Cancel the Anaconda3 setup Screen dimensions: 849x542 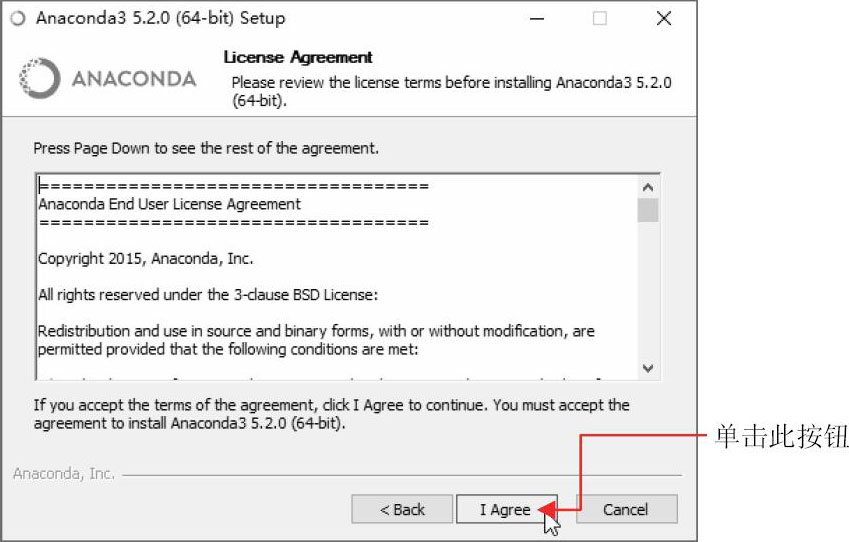click(x=626, y=509)
